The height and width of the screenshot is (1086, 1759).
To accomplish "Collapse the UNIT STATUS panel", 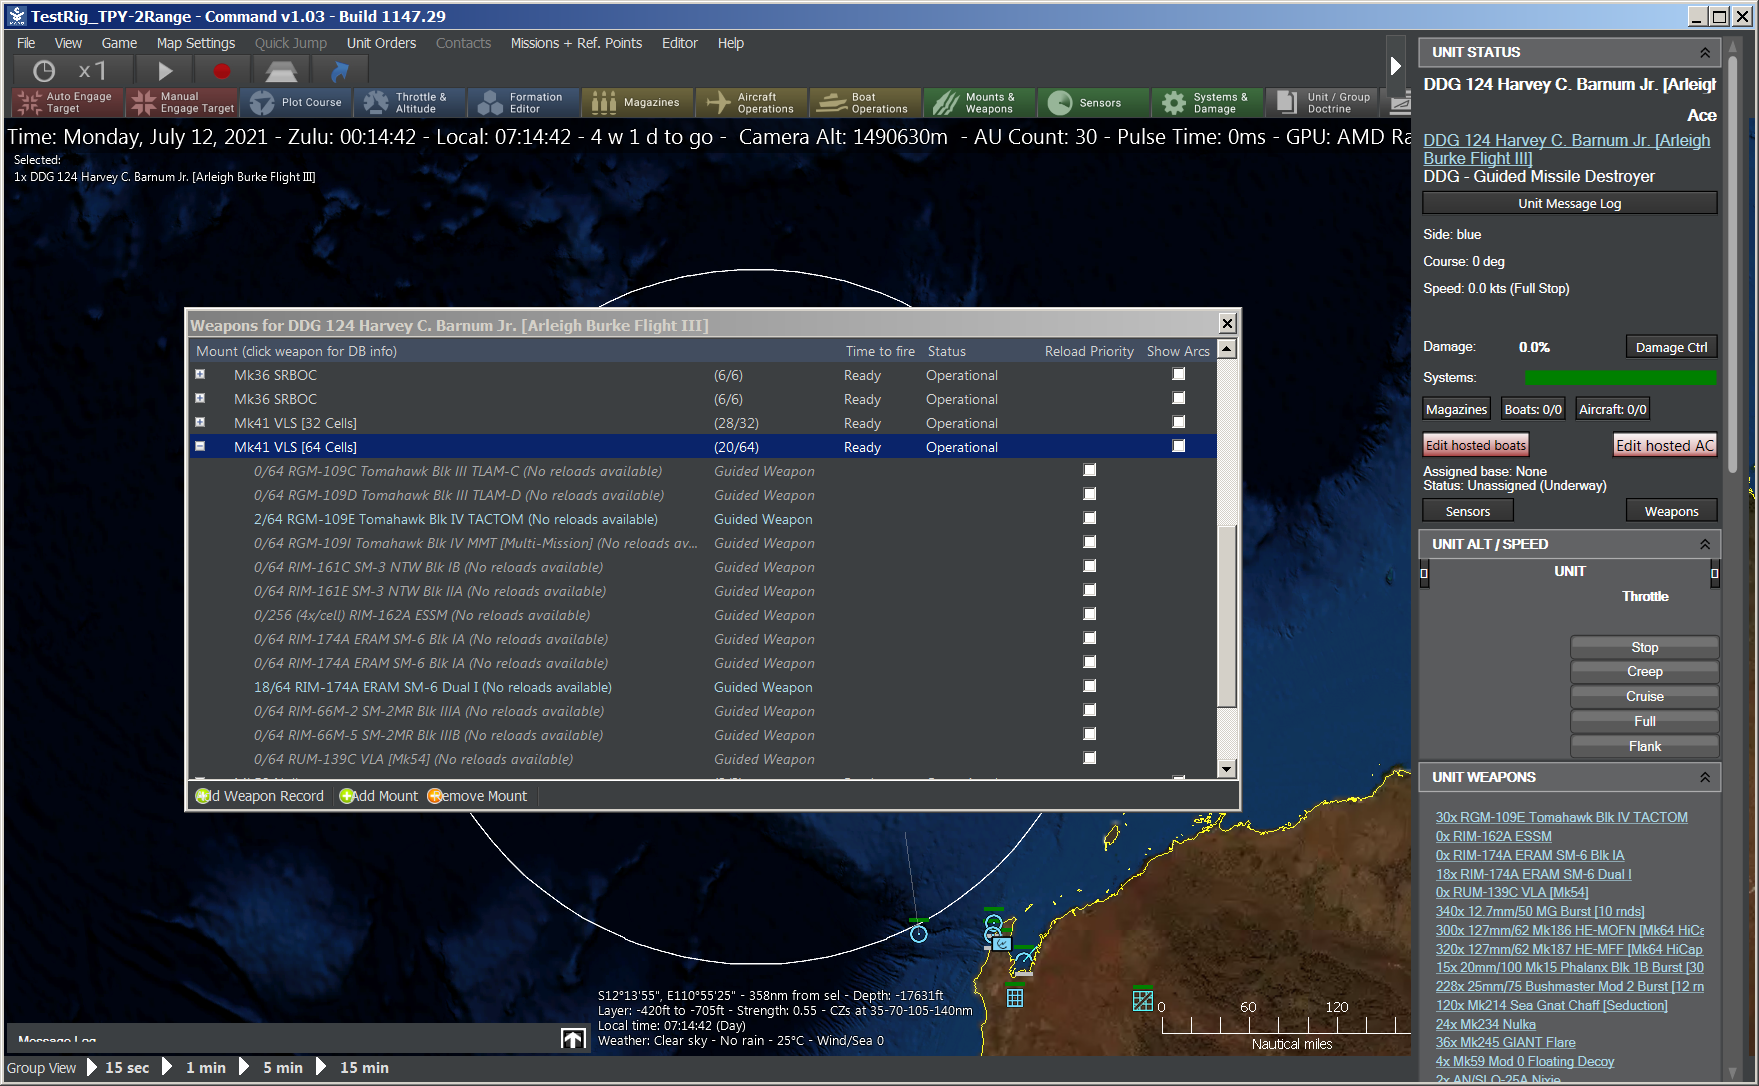I will (x=1705, y=52).
